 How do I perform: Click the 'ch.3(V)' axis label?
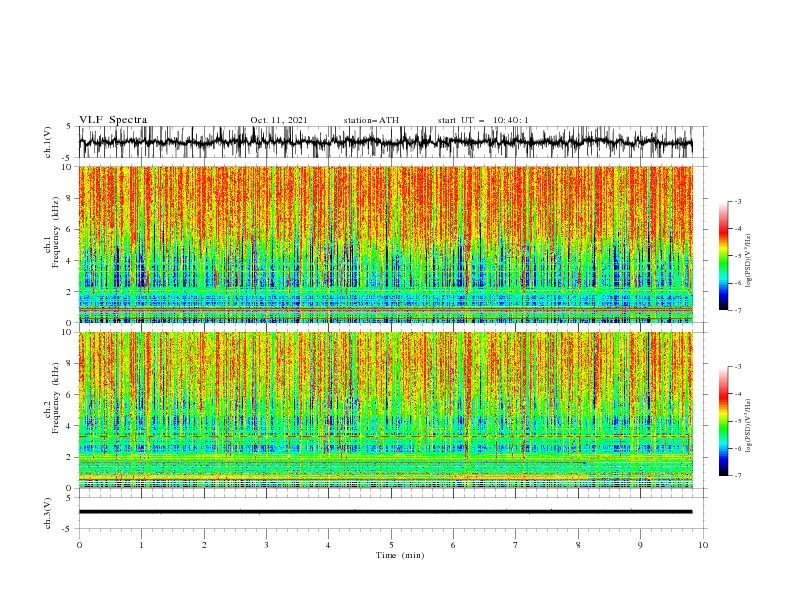coord(48,513)
